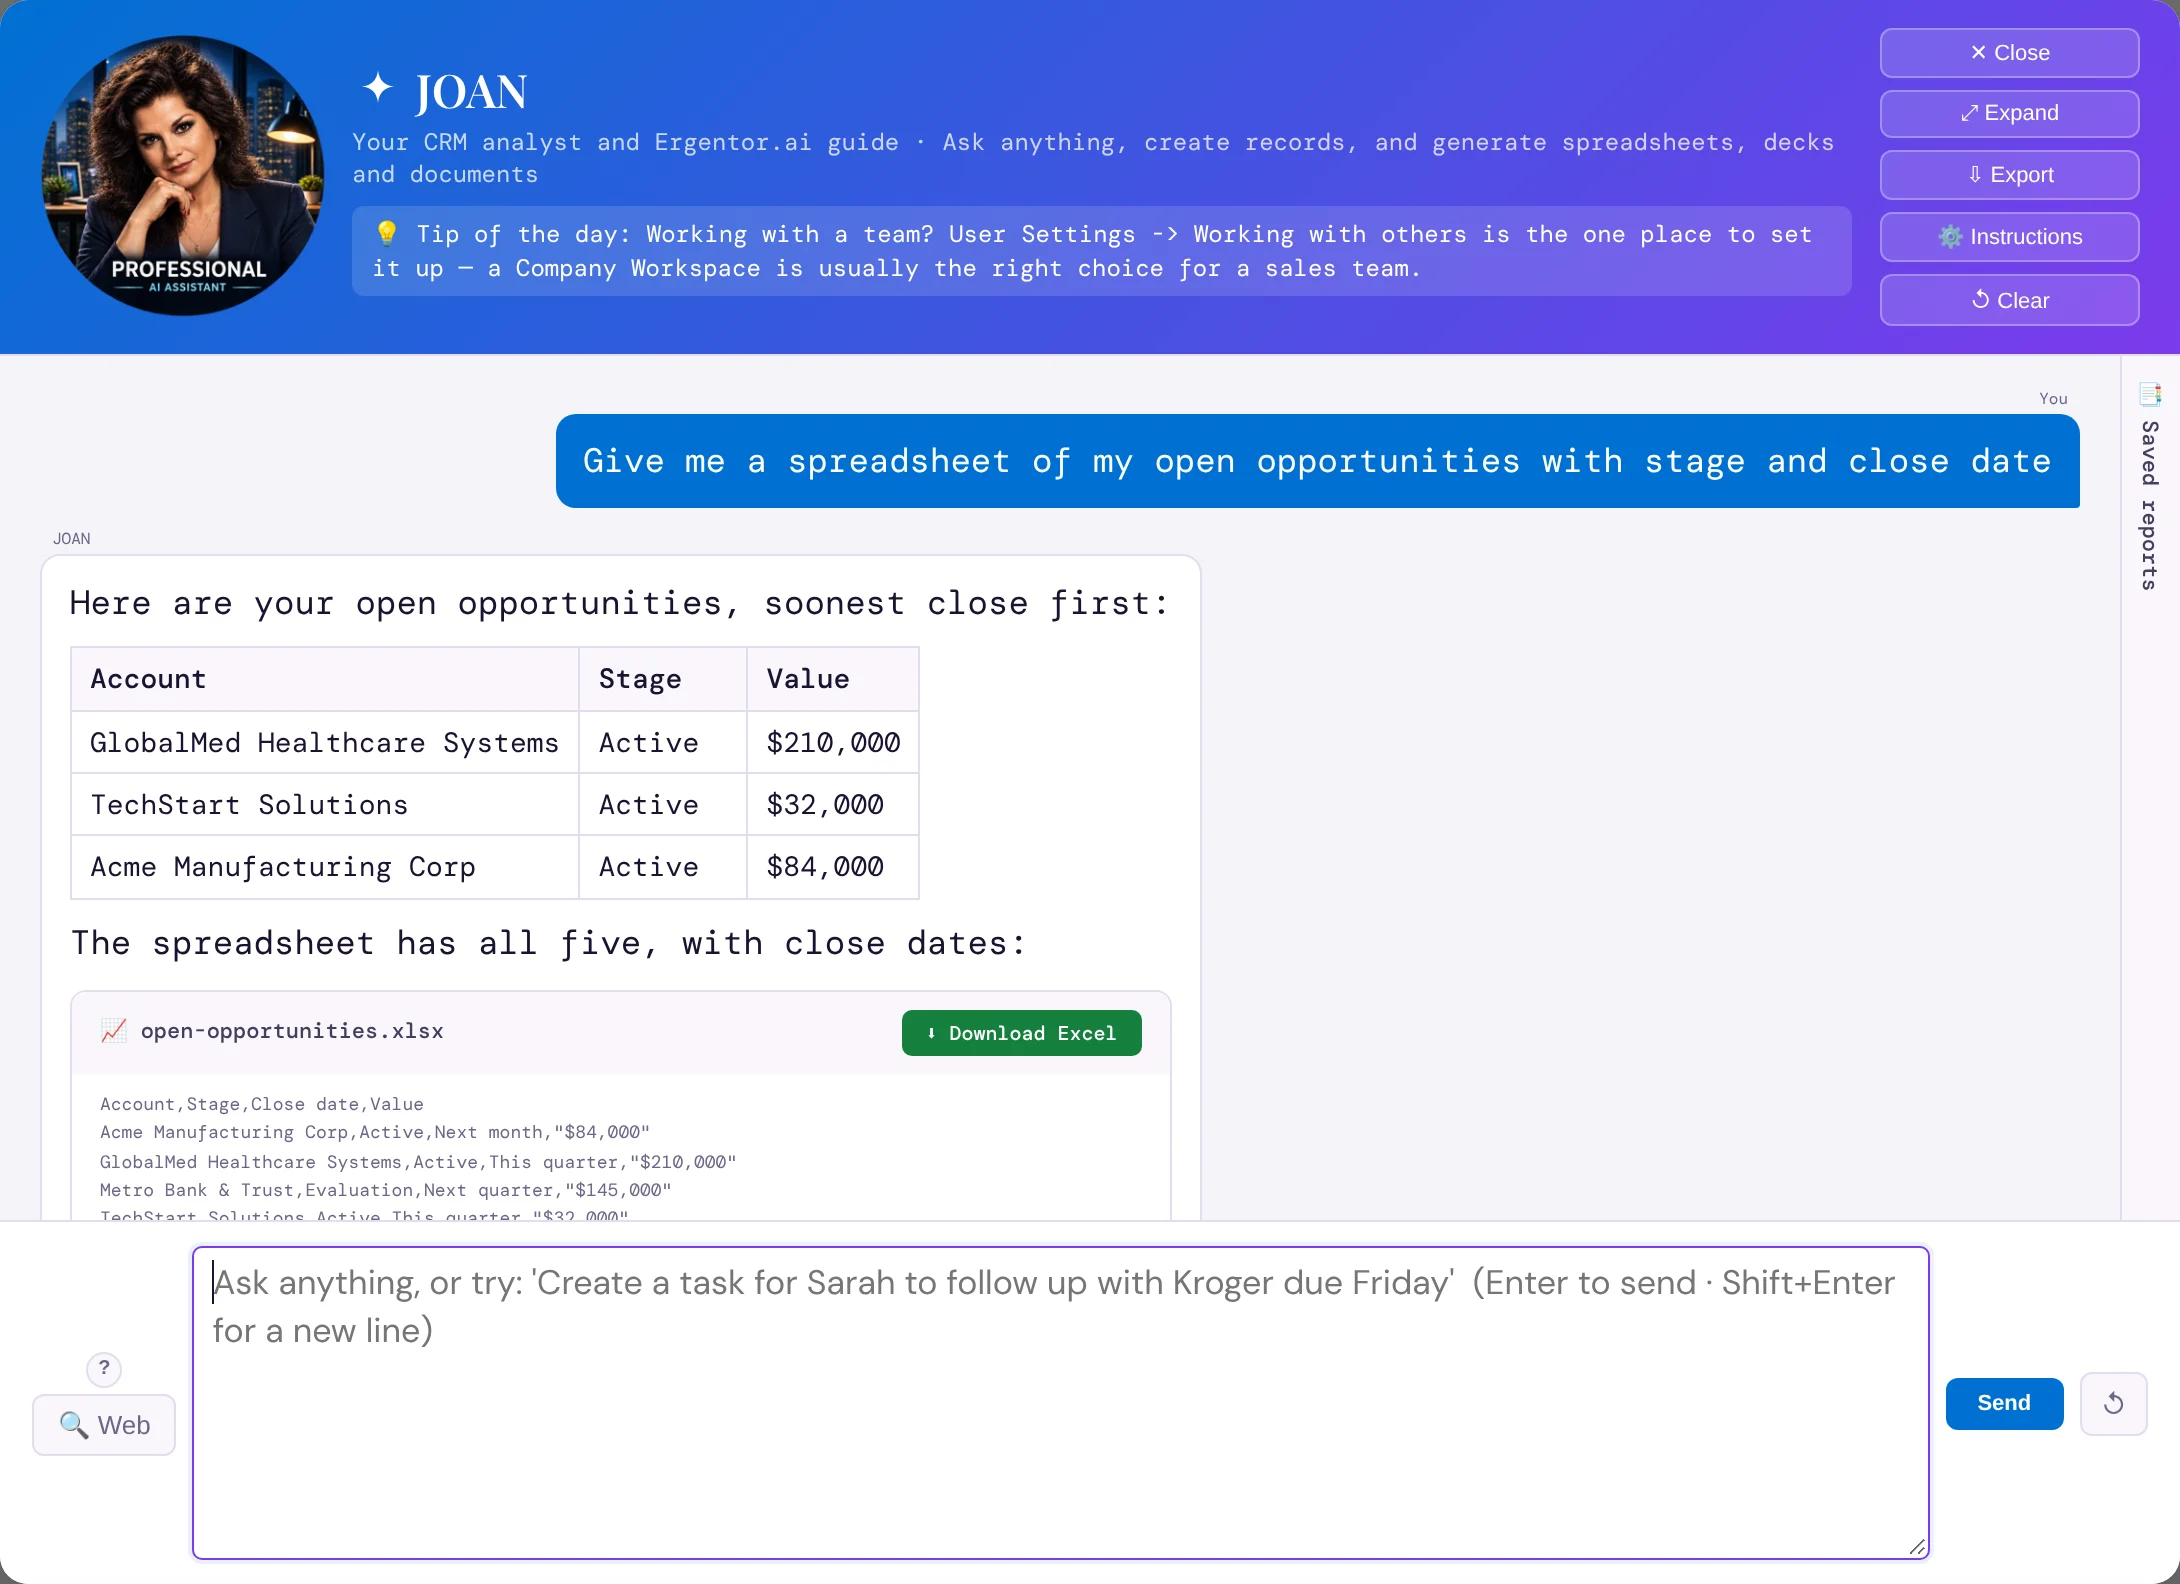The width and height of the screenshot is (2180, 1584).
Task: Click 'The spreadsheet has all five' sentence
Action: point(548,943)
